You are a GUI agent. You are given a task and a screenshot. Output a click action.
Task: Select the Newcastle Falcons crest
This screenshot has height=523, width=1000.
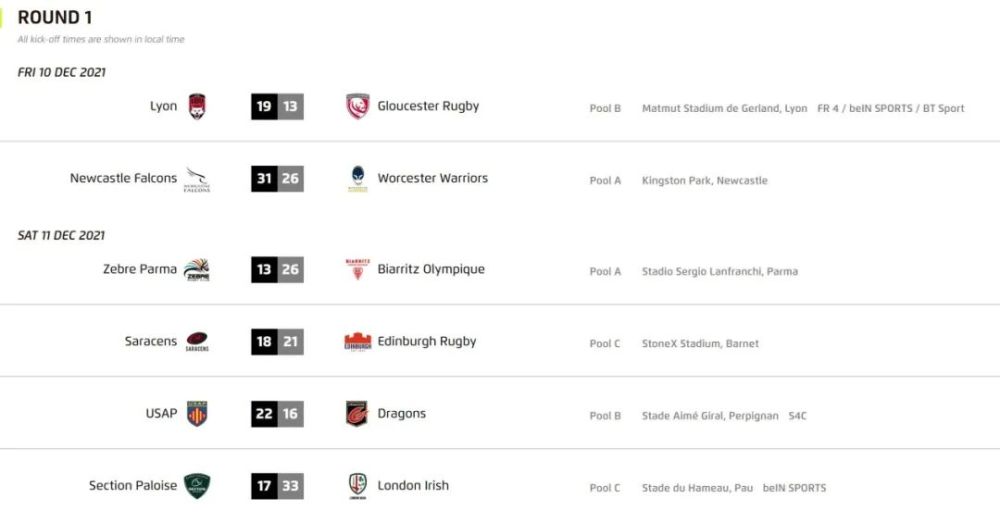point(197,179)
